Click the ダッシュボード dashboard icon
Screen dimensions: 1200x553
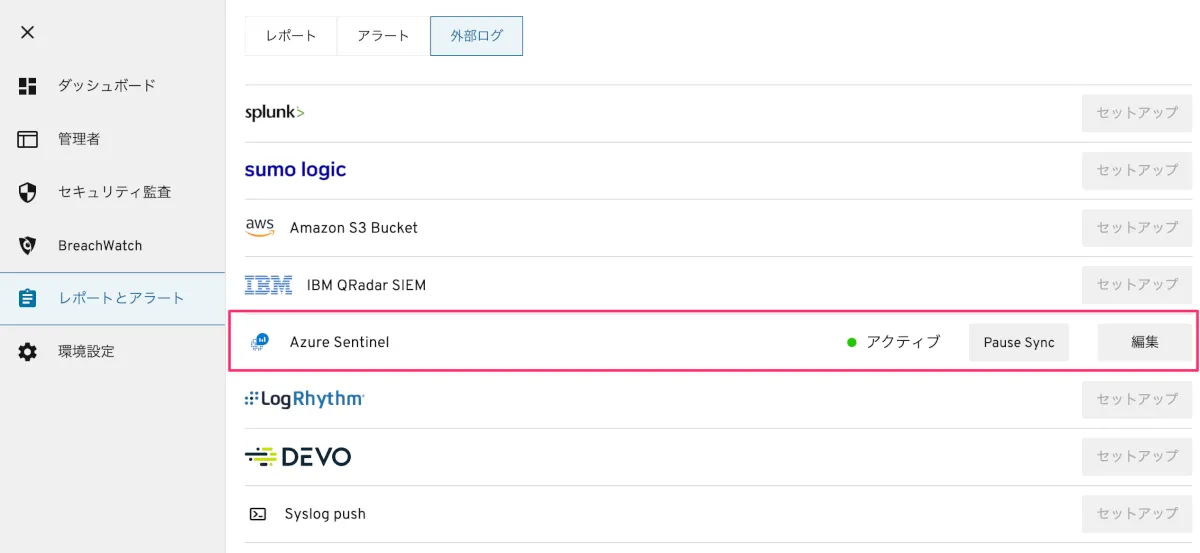(x=28, y=86)
